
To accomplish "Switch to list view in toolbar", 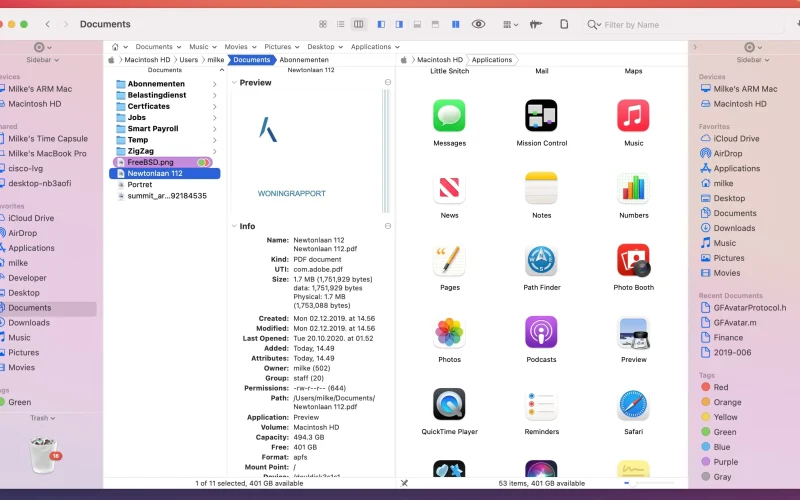I will pyautogui.click(x=340, y=24).
